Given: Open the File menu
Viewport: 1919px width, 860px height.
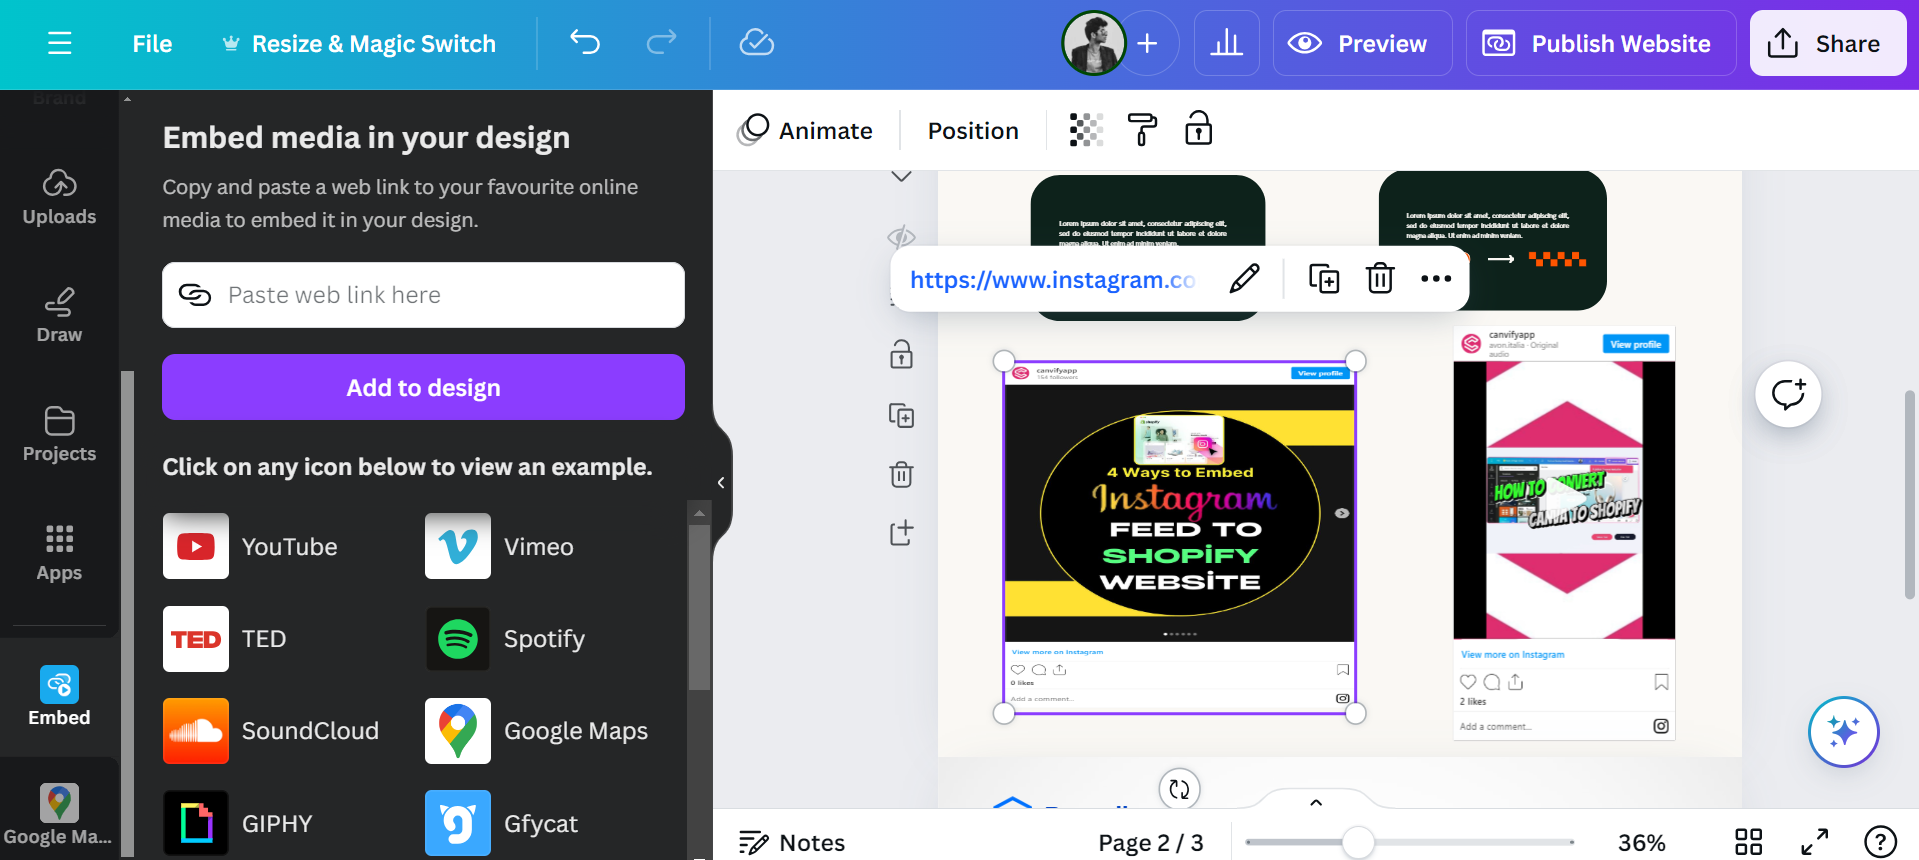Looking at the screenshot, I should pos(152,44).
